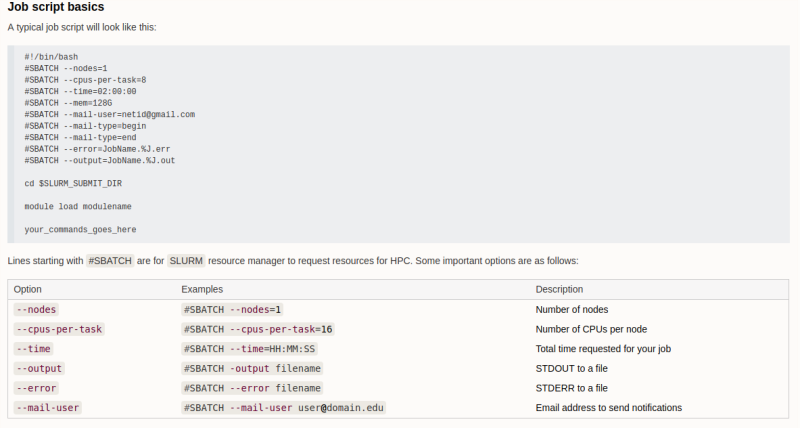Click the "Option" table column header

(x=28, y=289)
